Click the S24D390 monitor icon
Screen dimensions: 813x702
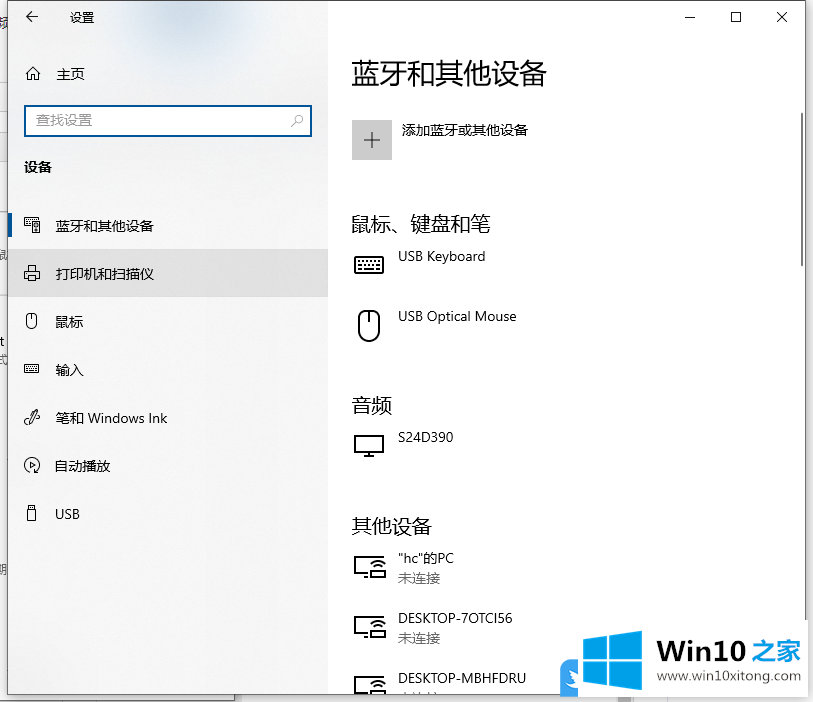coord(369,445)
